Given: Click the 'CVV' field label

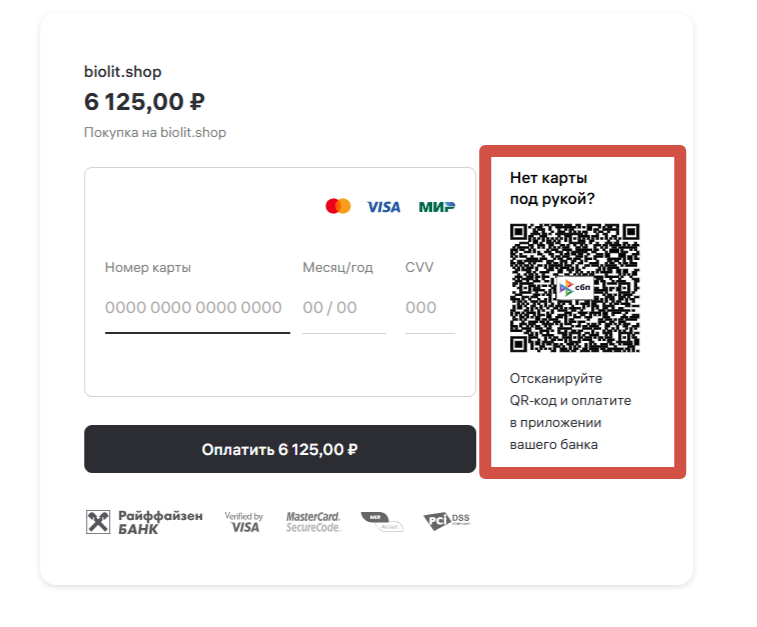Looking at the screenshot, I should click(419, 267).
